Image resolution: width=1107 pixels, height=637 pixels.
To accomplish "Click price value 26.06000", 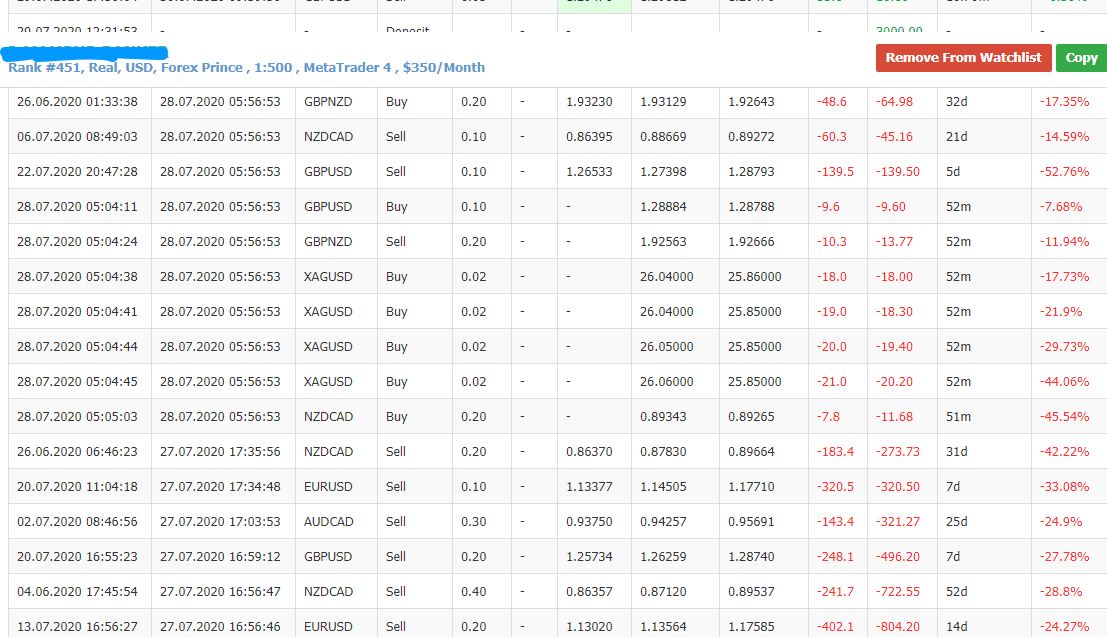I will click(x=666, y=381).
